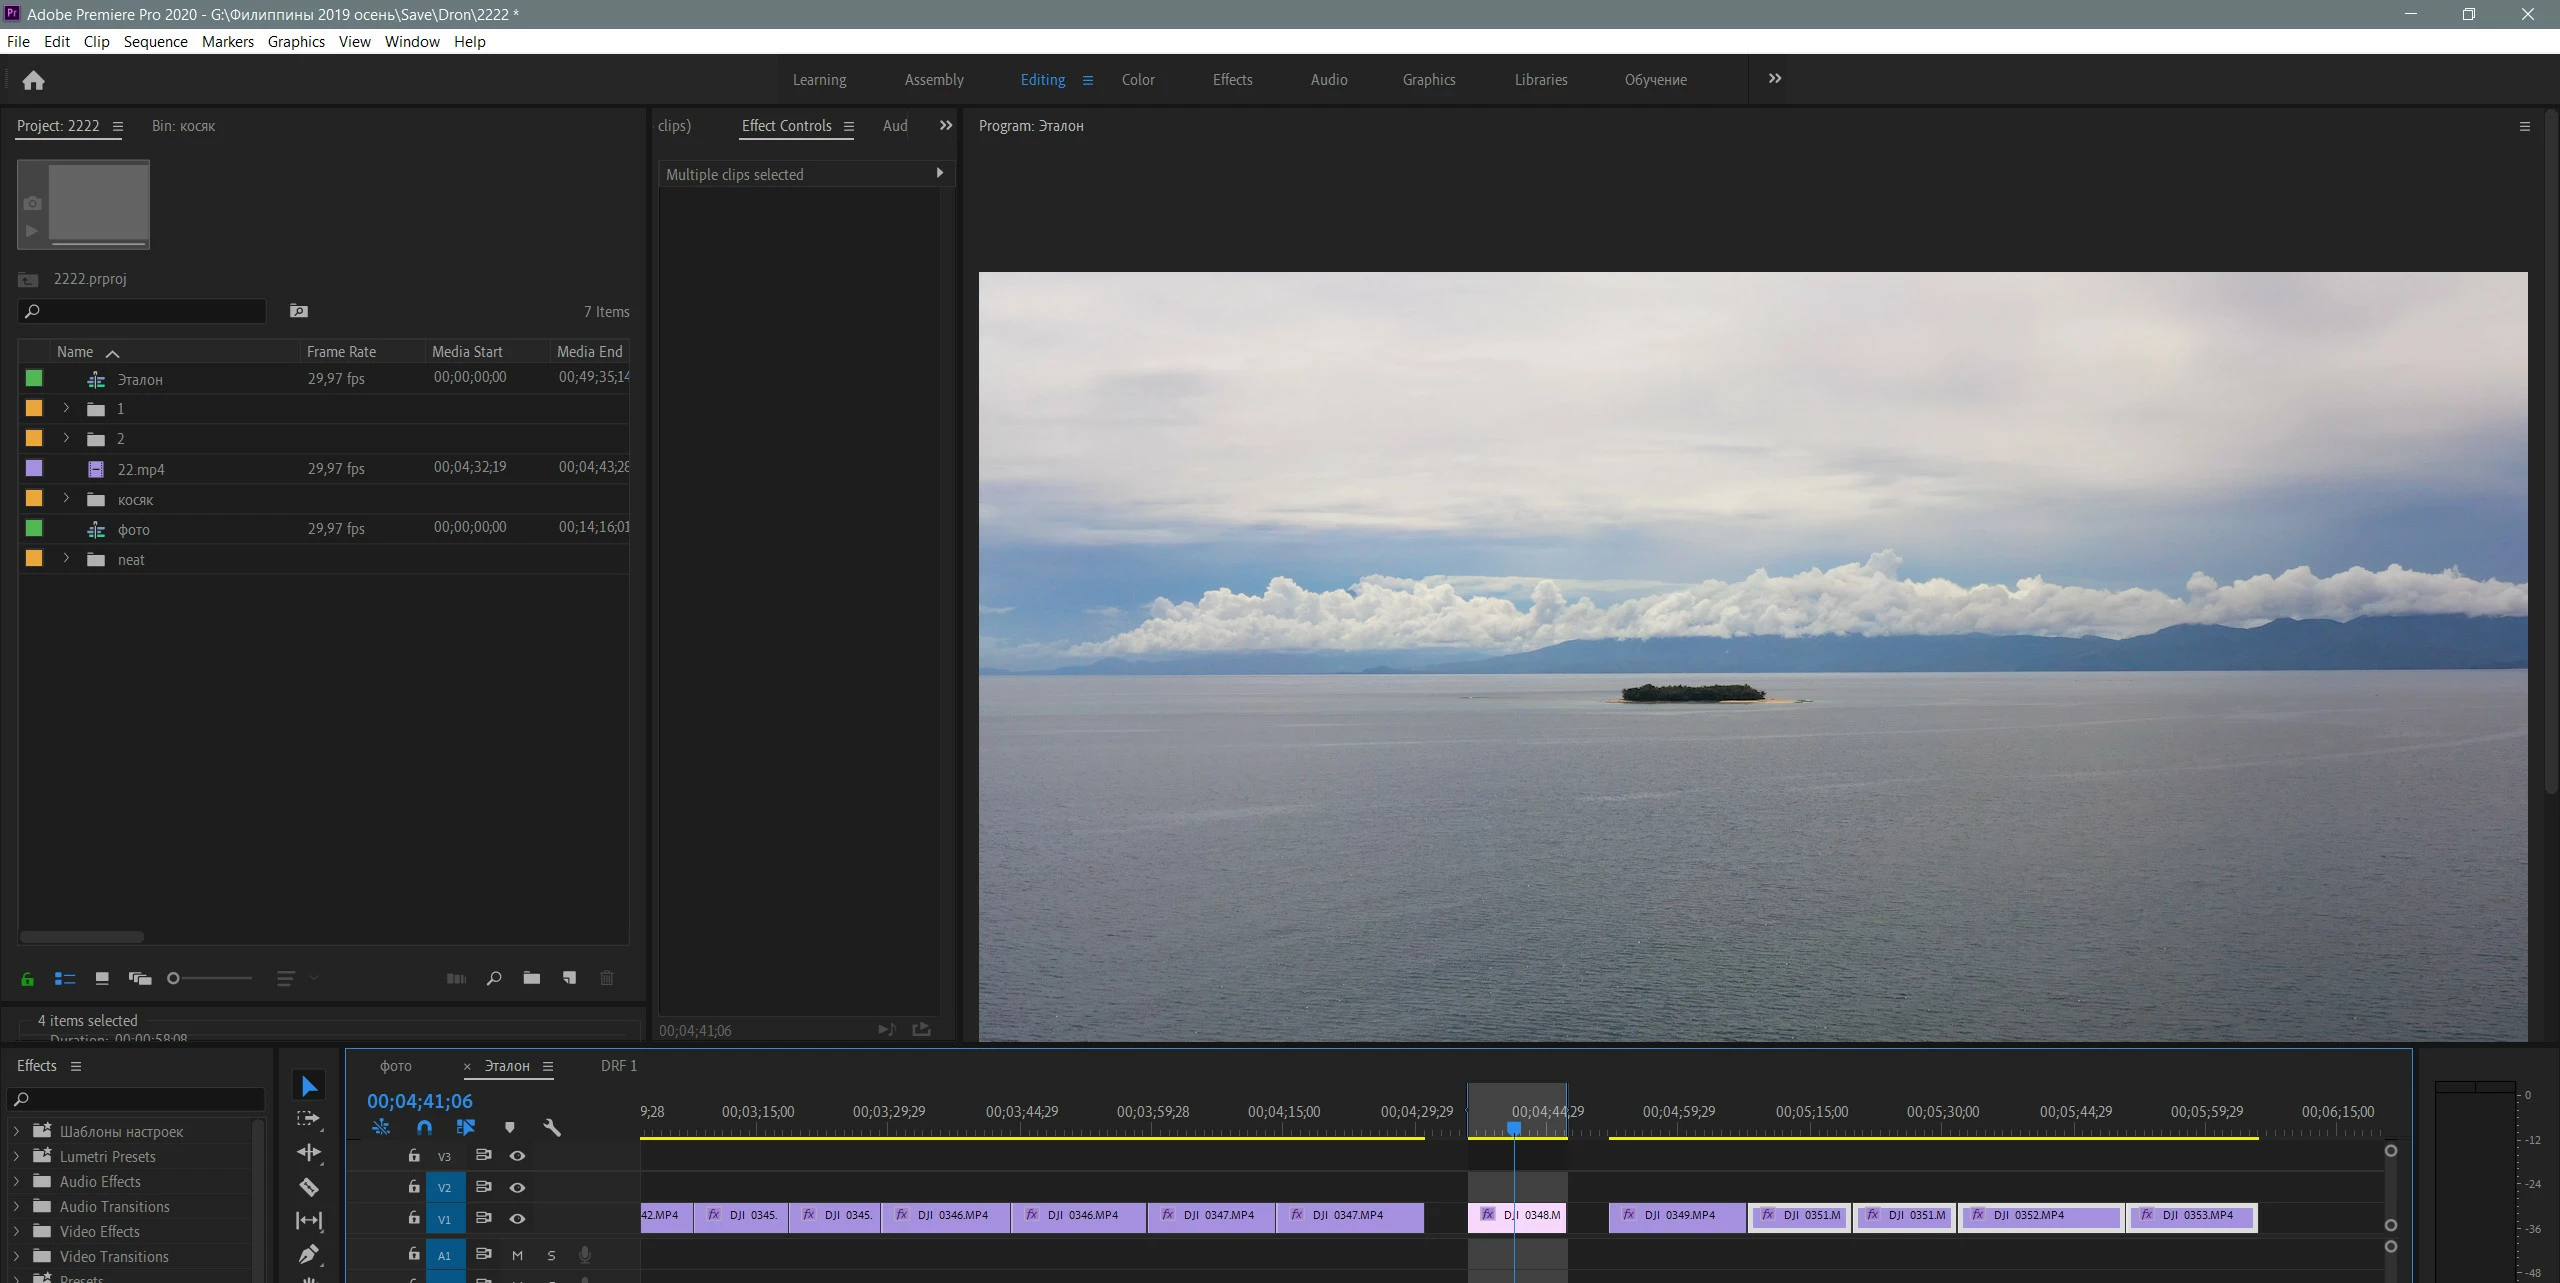Click the Track Select Forward tool
The width and height of the screenshot is (2560, 1283).
(309, 1118)
